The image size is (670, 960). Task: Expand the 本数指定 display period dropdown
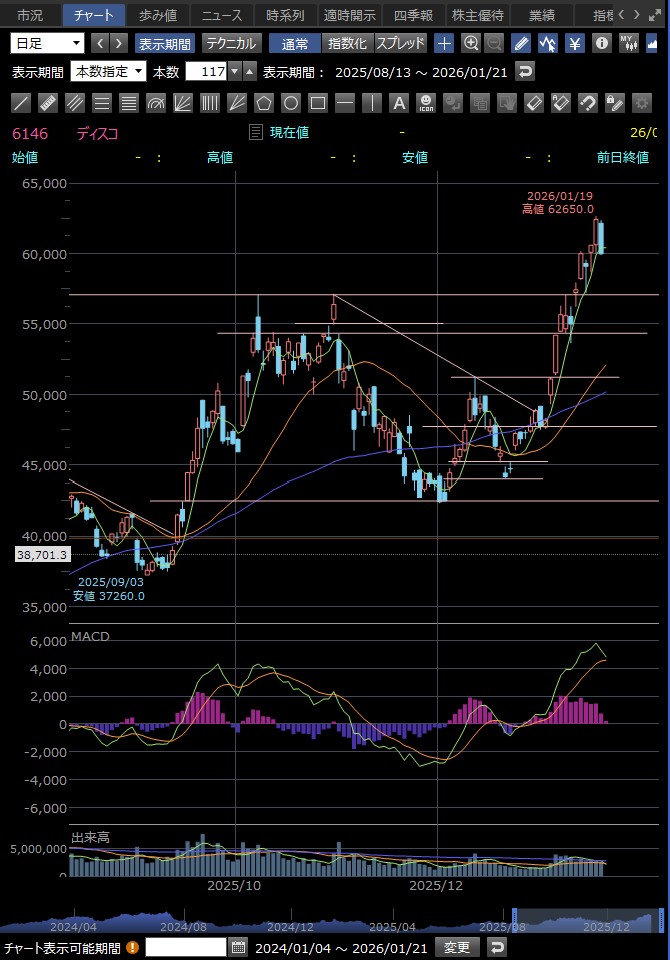tap(108, 72)
